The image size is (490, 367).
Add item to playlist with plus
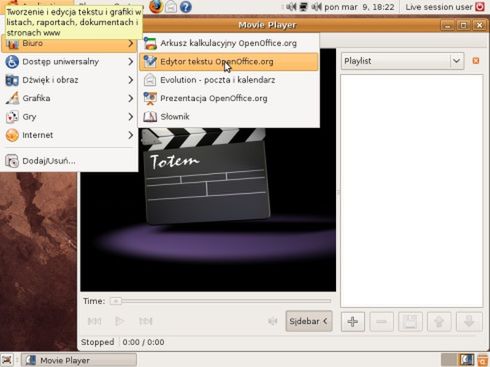pos(353,321)
